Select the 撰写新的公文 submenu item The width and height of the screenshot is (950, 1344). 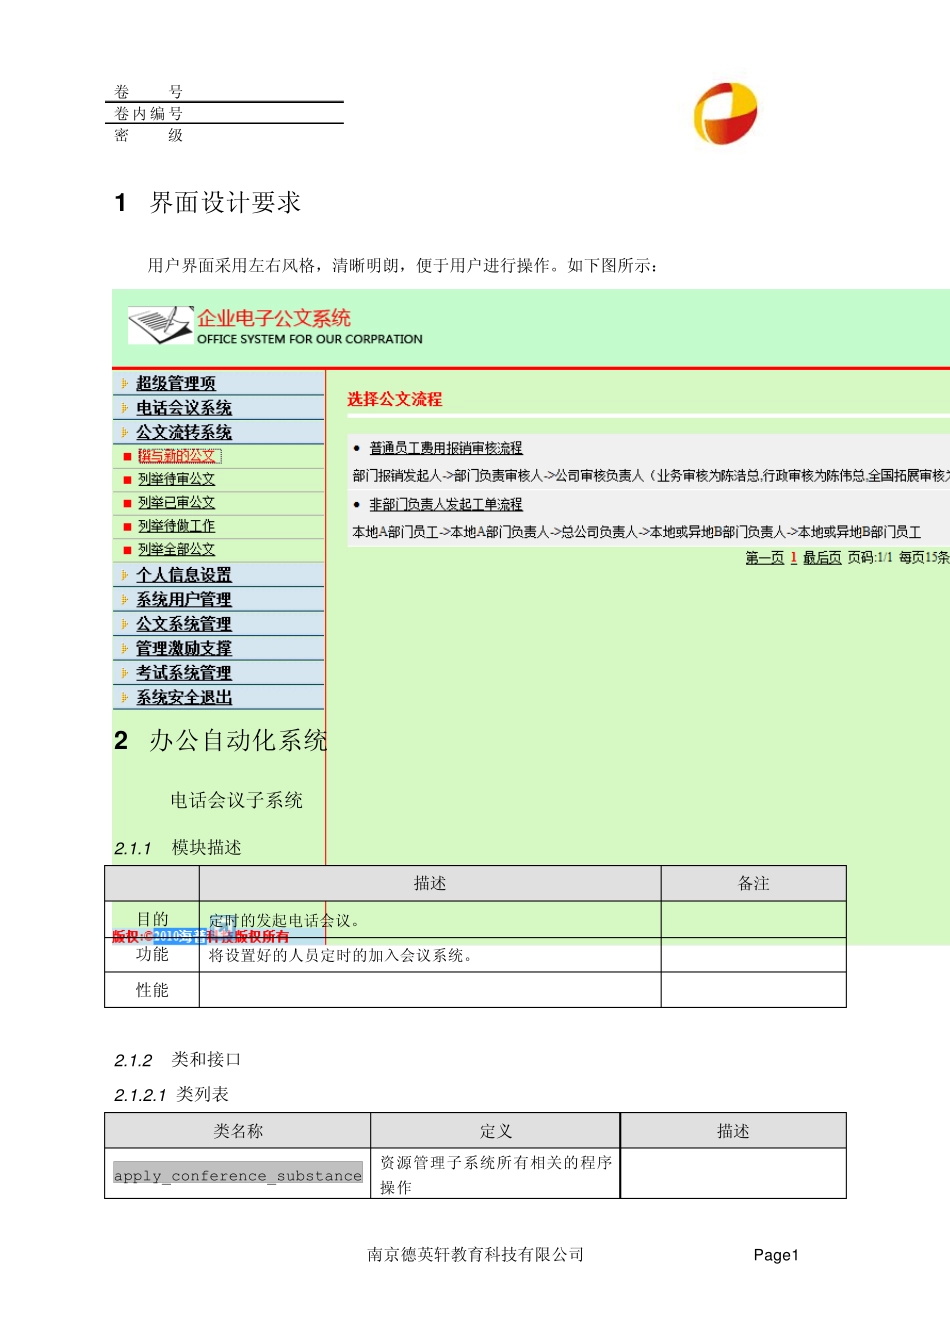[x=177, y=456]
